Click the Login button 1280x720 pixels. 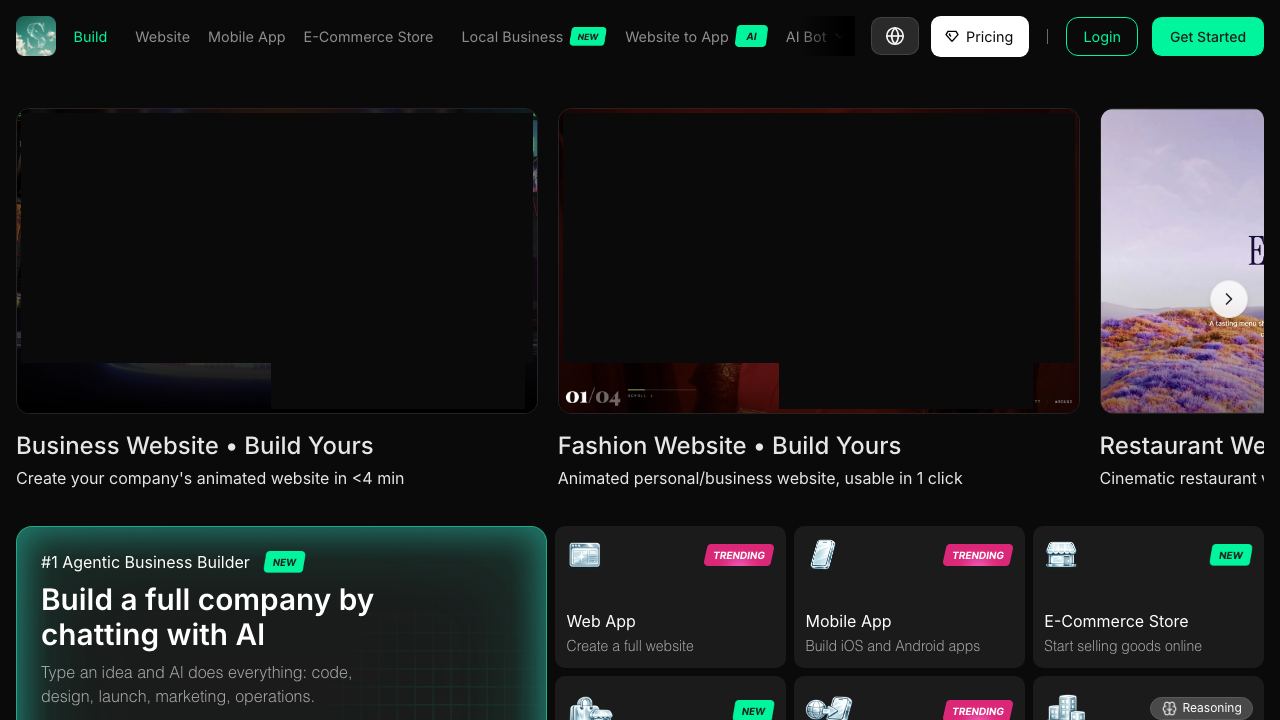point(1102,37)
